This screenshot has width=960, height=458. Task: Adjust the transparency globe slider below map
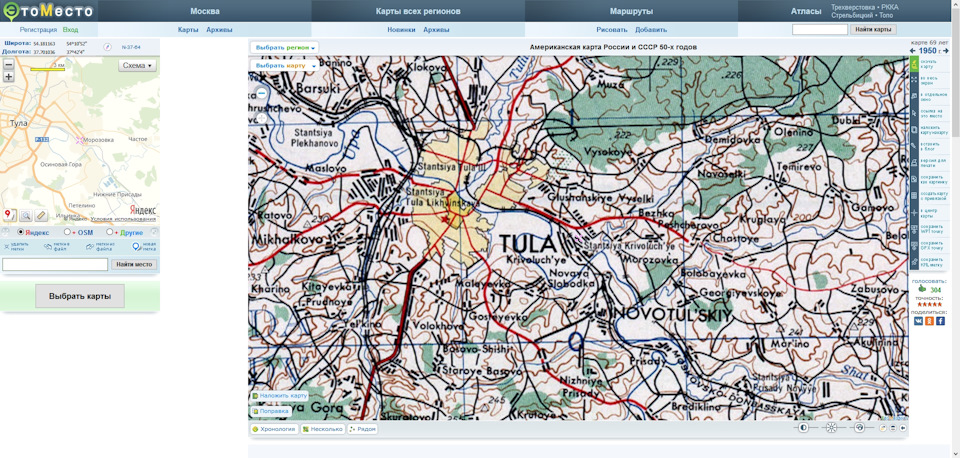pyautogui.click(x=860, y=427)
